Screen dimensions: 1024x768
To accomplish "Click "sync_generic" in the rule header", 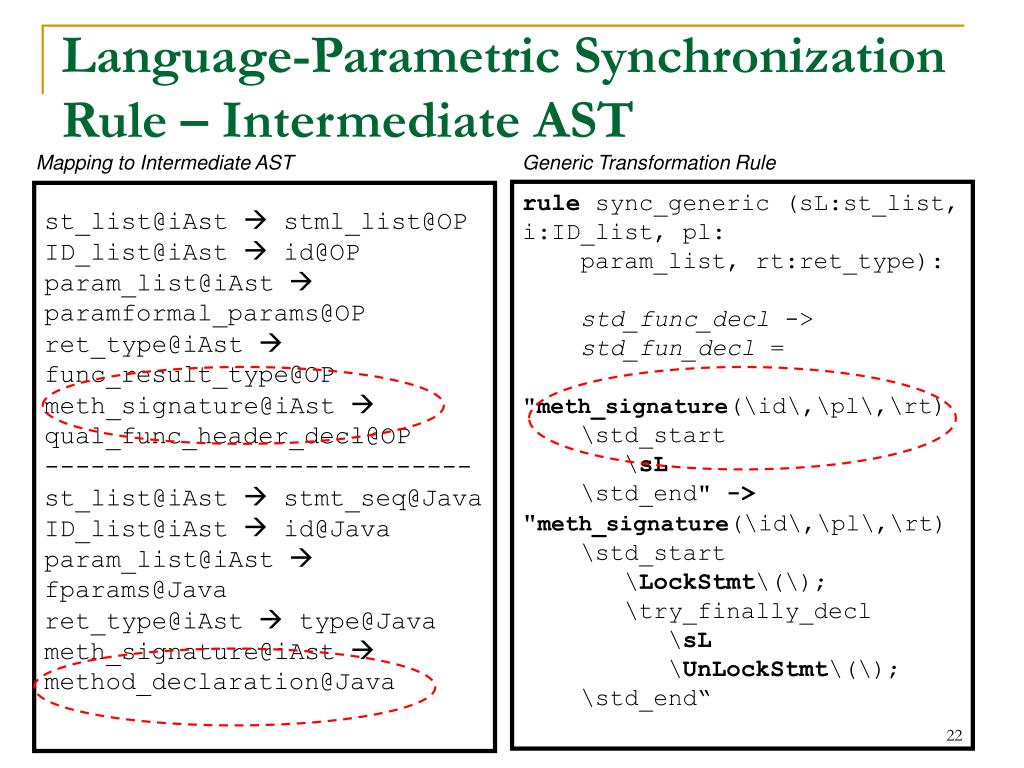I will [x=682, y=204].
